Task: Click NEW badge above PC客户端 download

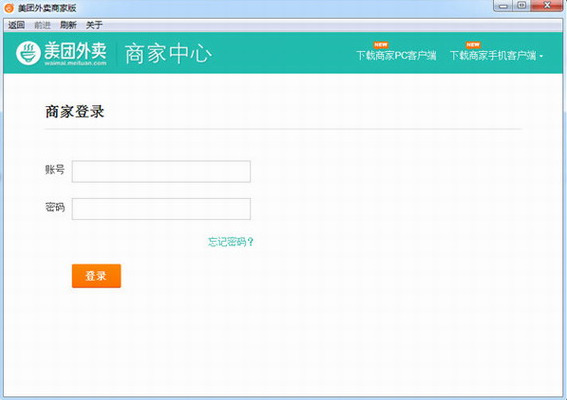Action: point(381,45)
